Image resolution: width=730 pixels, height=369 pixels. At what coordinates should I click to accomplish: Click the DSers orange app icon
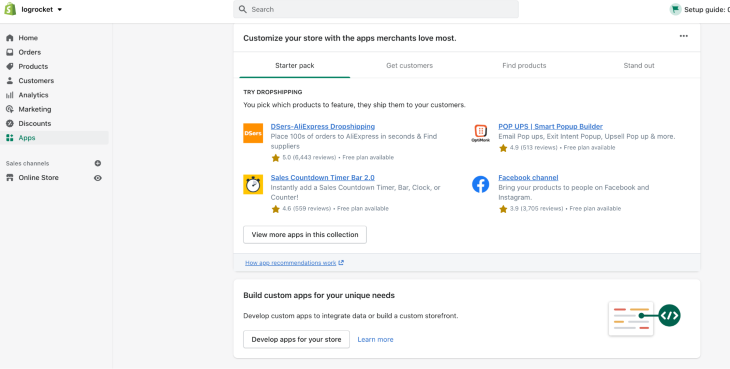[x=253, y=133]
